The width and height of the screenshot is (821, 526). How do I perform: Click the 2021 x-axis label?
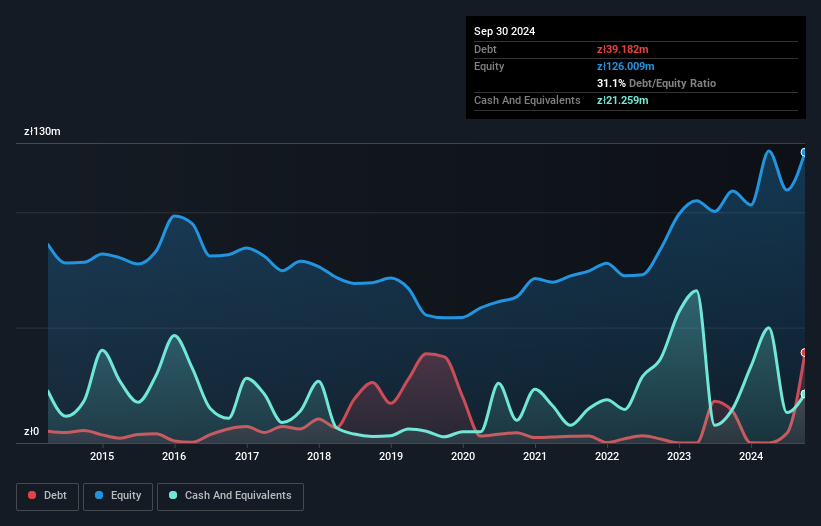tap(535, 456)
